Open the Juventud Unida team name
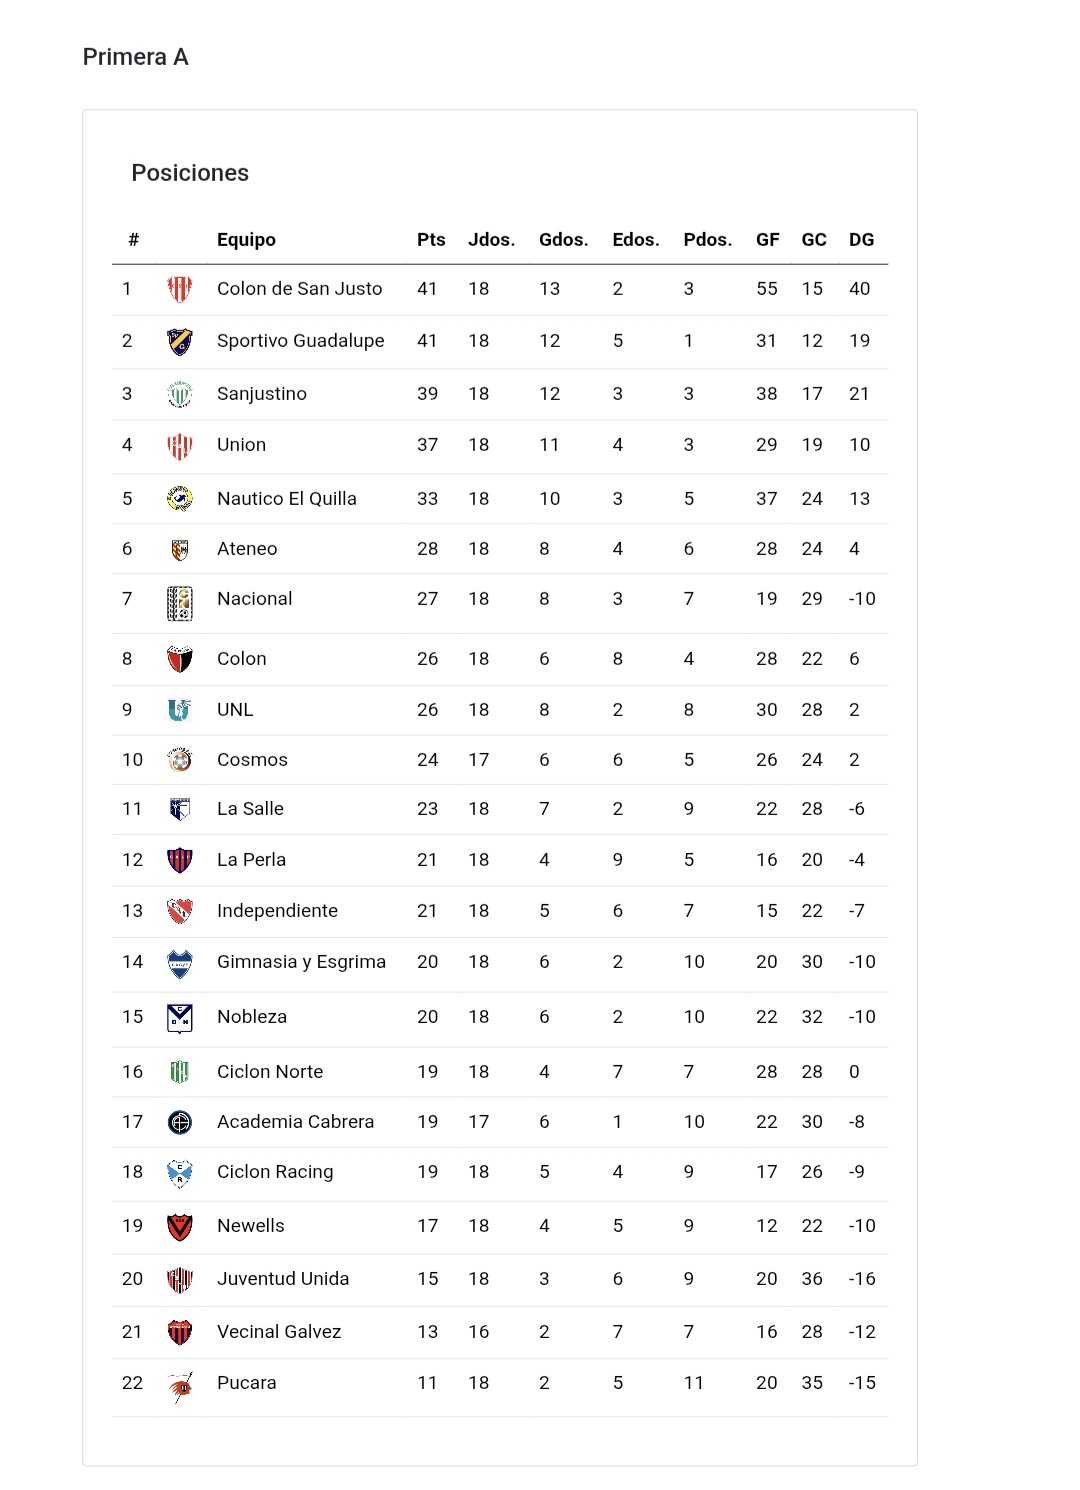1080x1490 pixels. (x=283, y=1279)
